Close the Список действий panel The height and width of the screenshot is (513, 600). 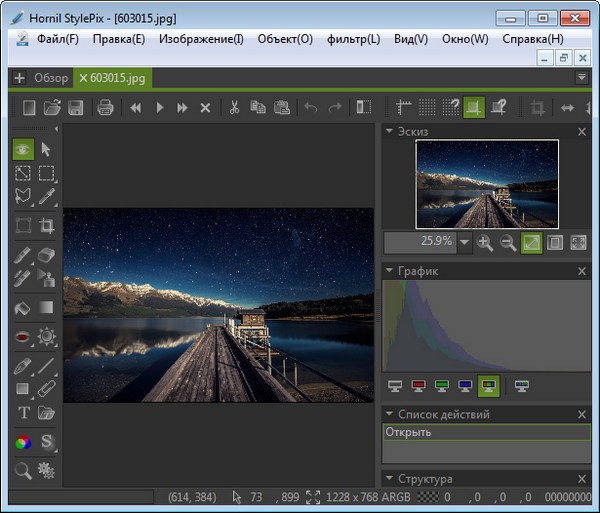(582, 414)
